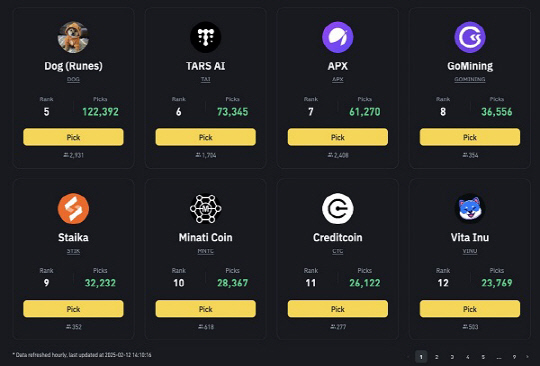
Task: Click the Dog (Runes) coin logo
Action: click(x=73, y=37)
